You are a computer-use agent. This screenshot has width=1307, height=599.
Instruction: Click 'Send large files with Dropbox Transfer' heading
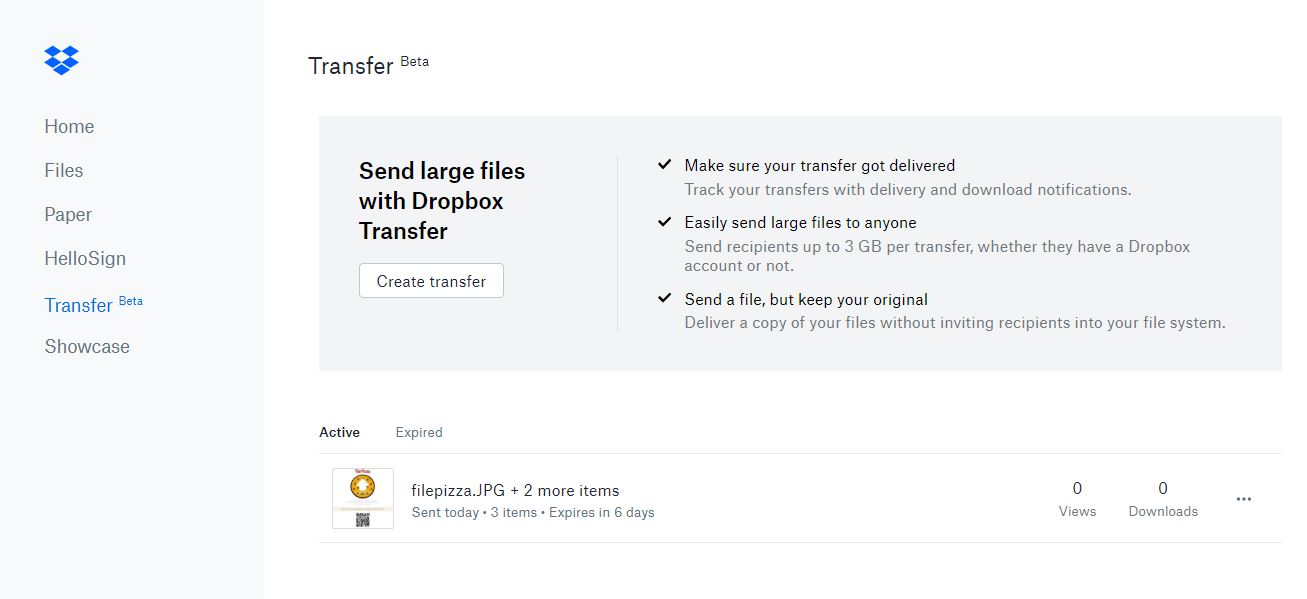[442, 201]
